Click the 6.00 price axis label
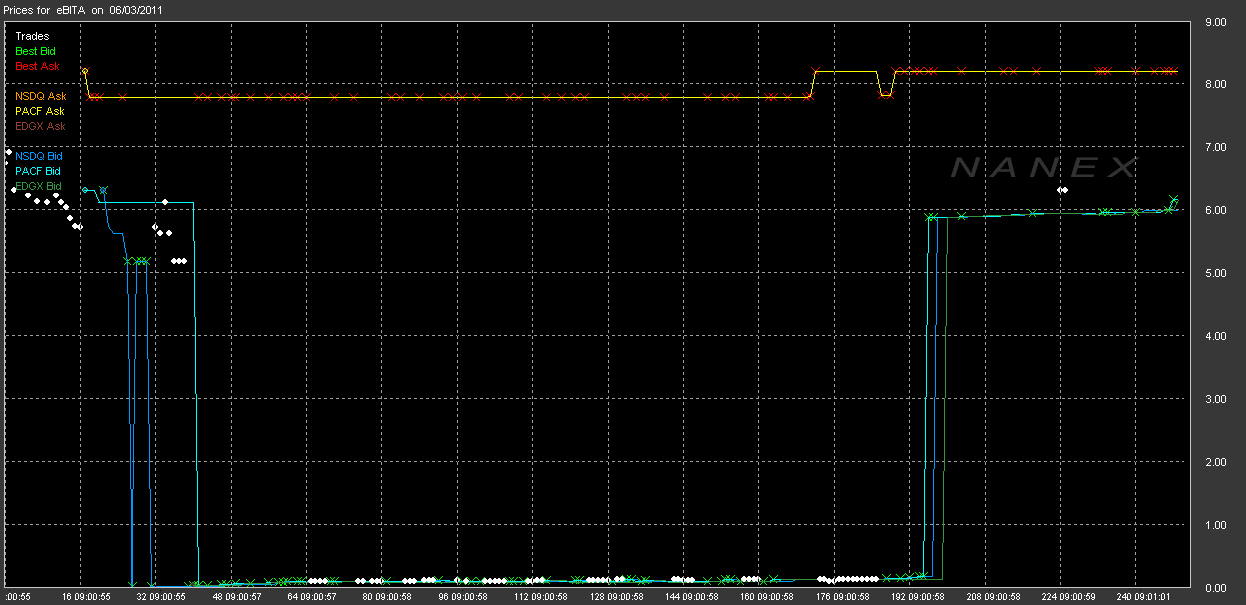 [1216, 210]
